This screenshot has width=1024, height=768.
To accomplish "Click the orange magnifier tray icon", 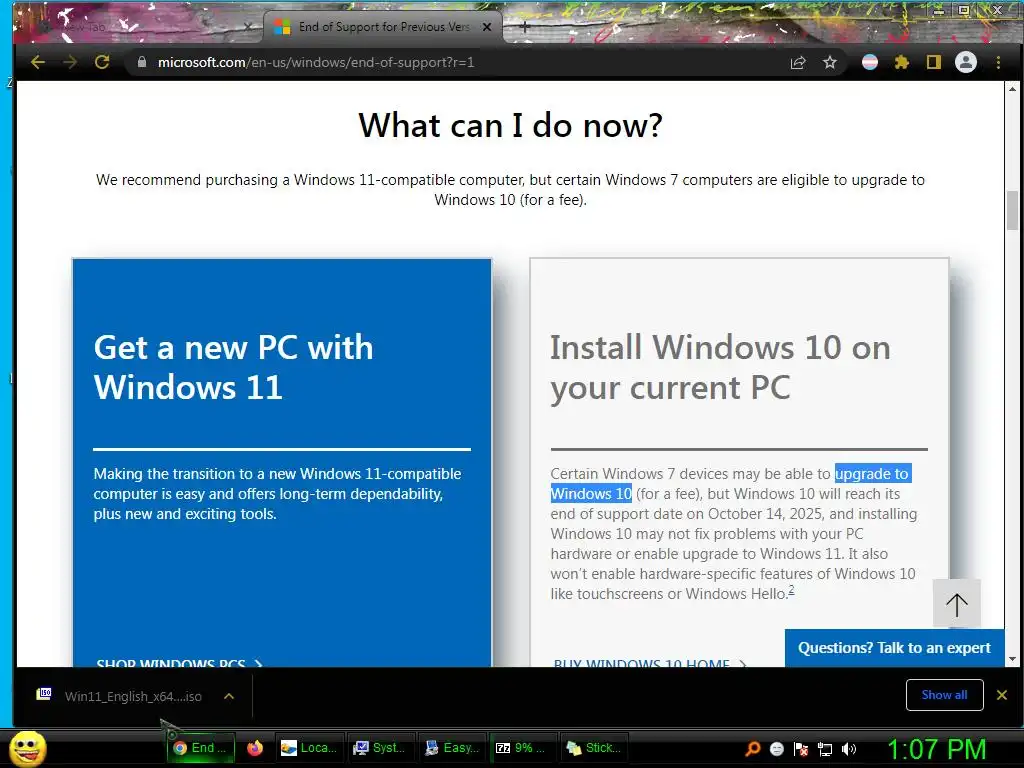I will (x=753, y=748).
